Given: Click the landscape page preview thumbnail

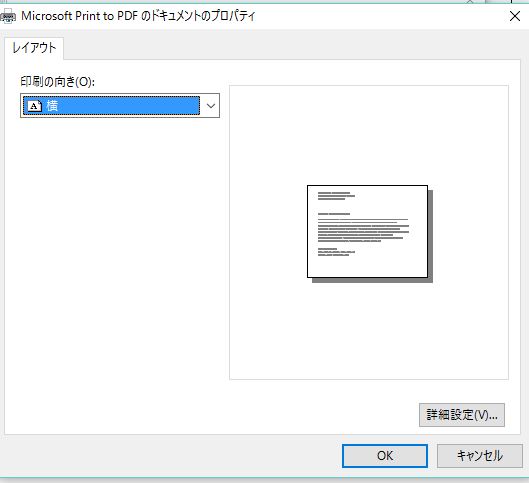Looking at the screenshot, I should coord(370,233).
